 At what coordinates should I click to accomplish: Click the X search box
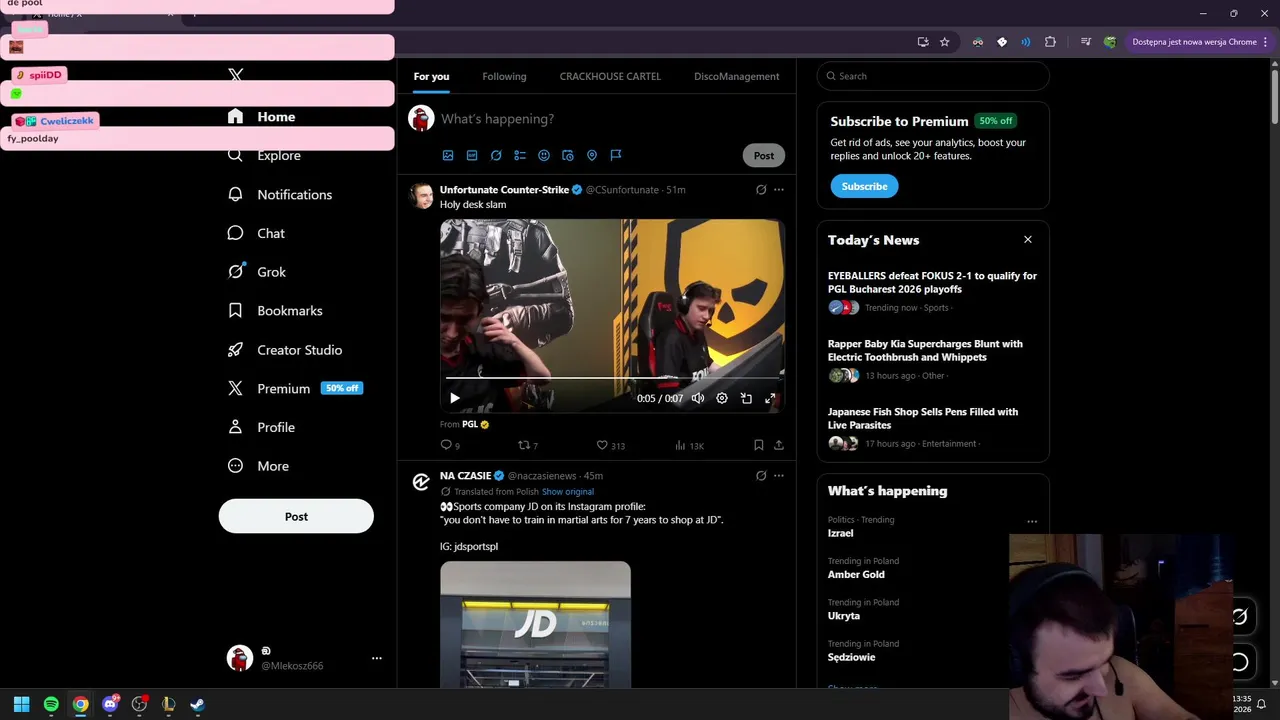click(933, 76)
